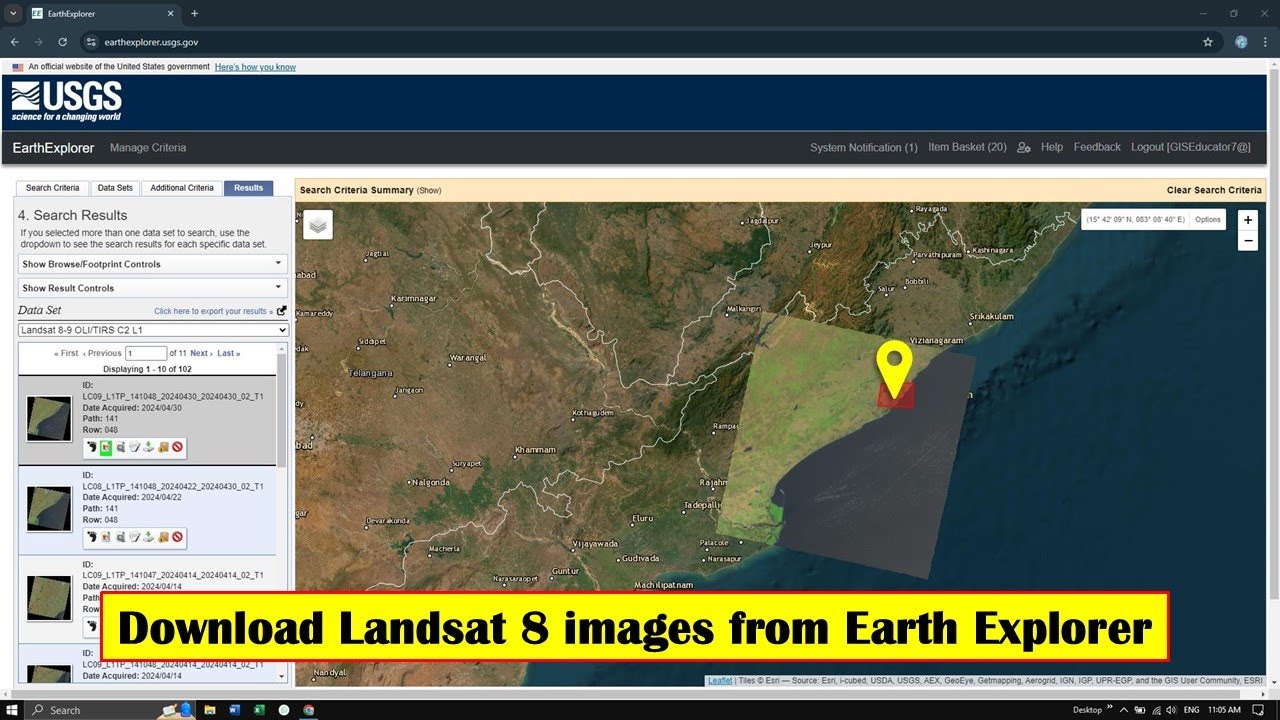Switch to Data Sets tab
Image resolution: width=1280 pixels, height=720 pixels.
115,188
